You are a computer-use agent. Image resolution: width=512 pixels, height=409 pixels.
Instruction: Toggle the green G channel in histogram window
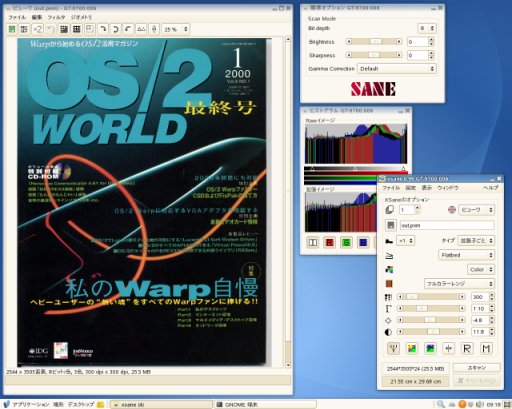(x=346, y=242)
